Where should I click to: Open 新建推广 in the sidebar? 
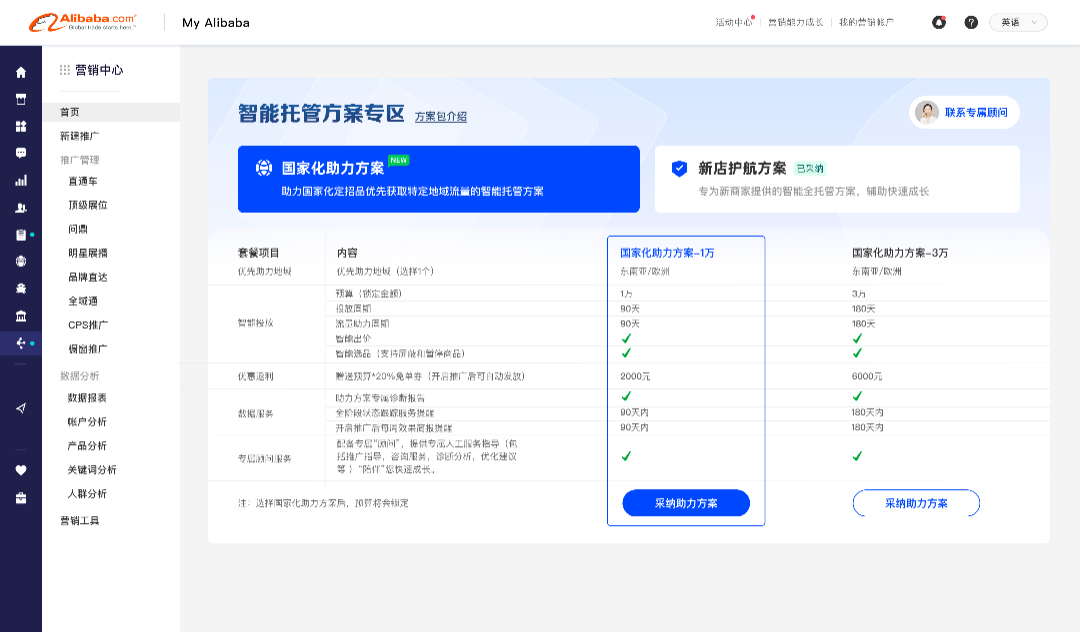tap(79, 136)
